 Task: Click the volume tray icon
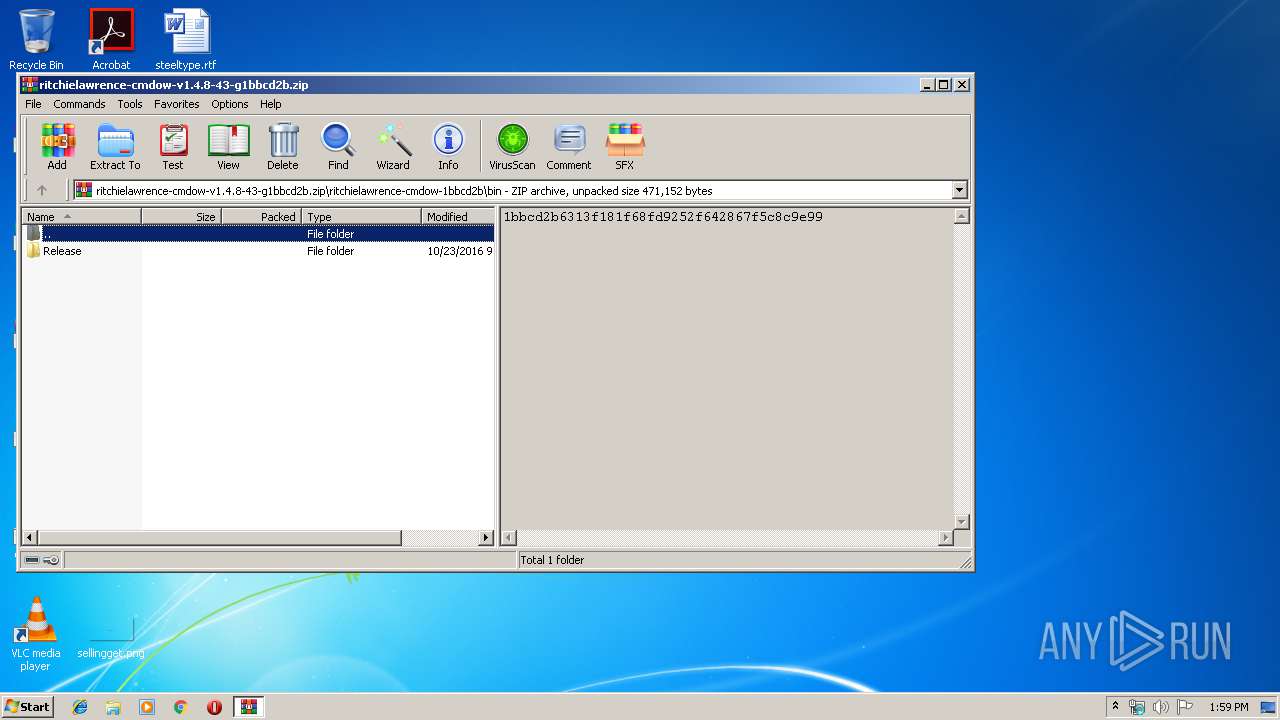coord(1161,707)
